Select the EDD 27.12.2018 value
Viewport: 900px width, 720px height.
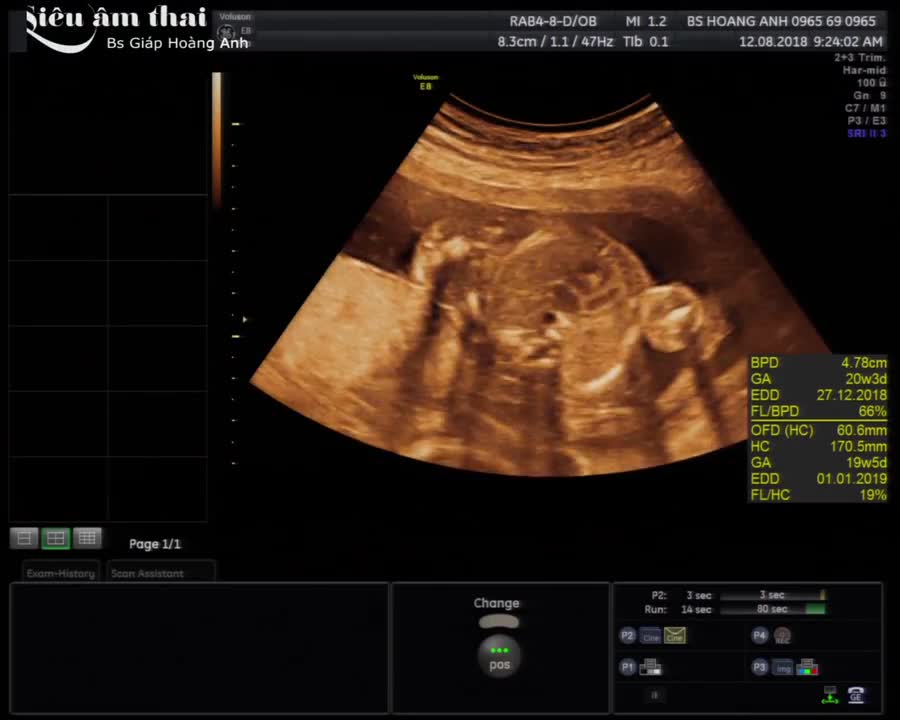(x=818, y=395)
